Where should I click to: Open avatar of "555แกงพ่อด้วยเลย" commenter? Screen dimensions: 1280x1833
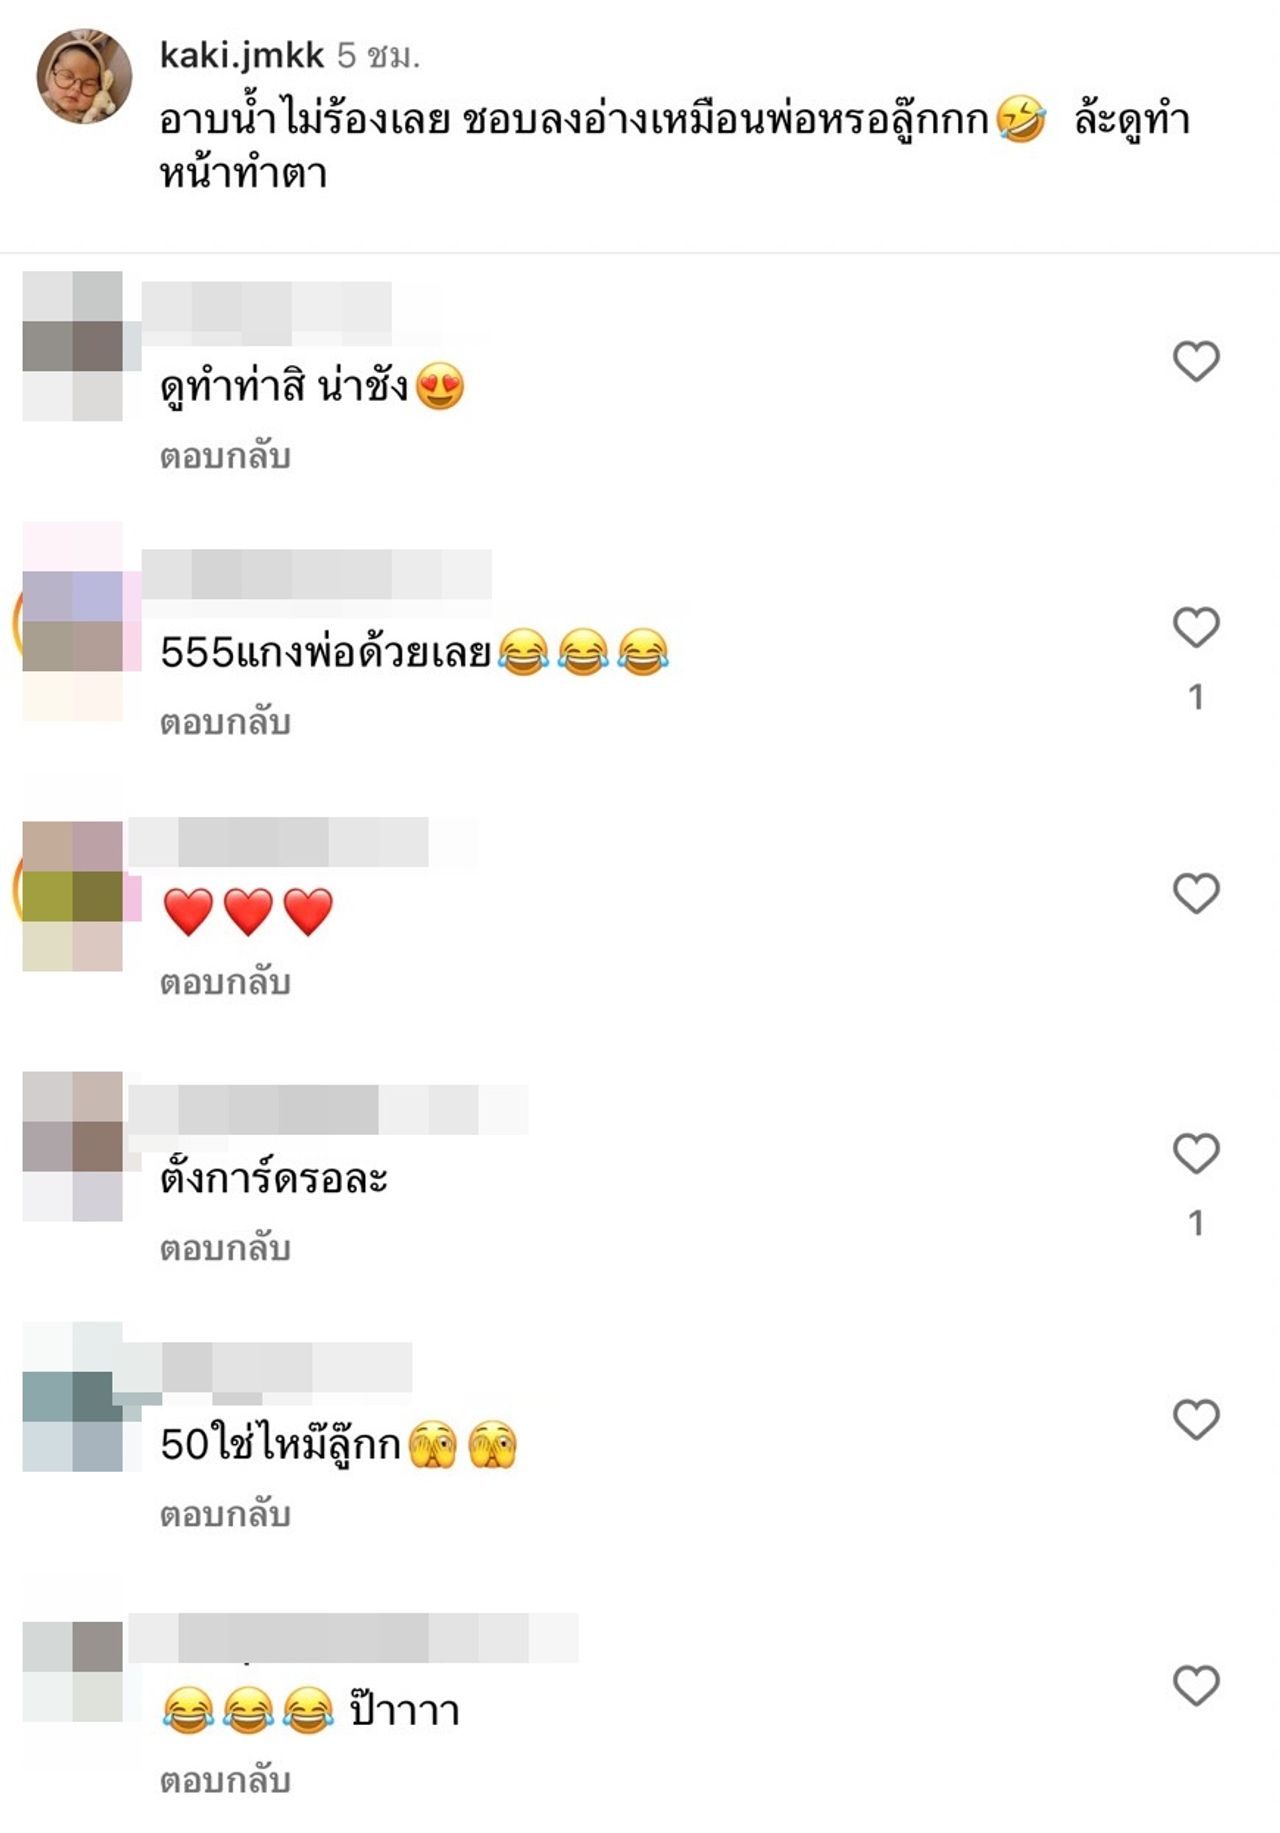(73, 621)
